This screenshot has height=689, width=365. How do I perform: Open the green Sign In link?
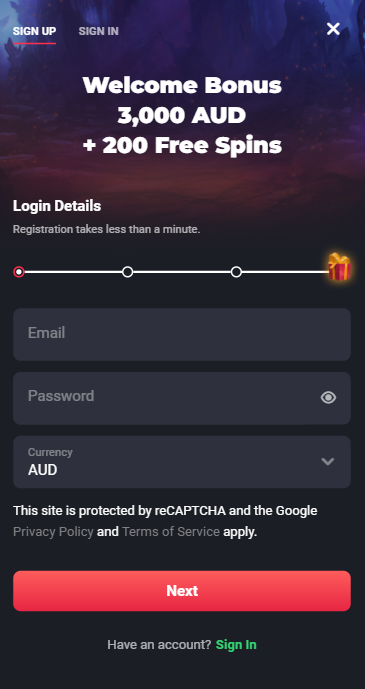236,645
